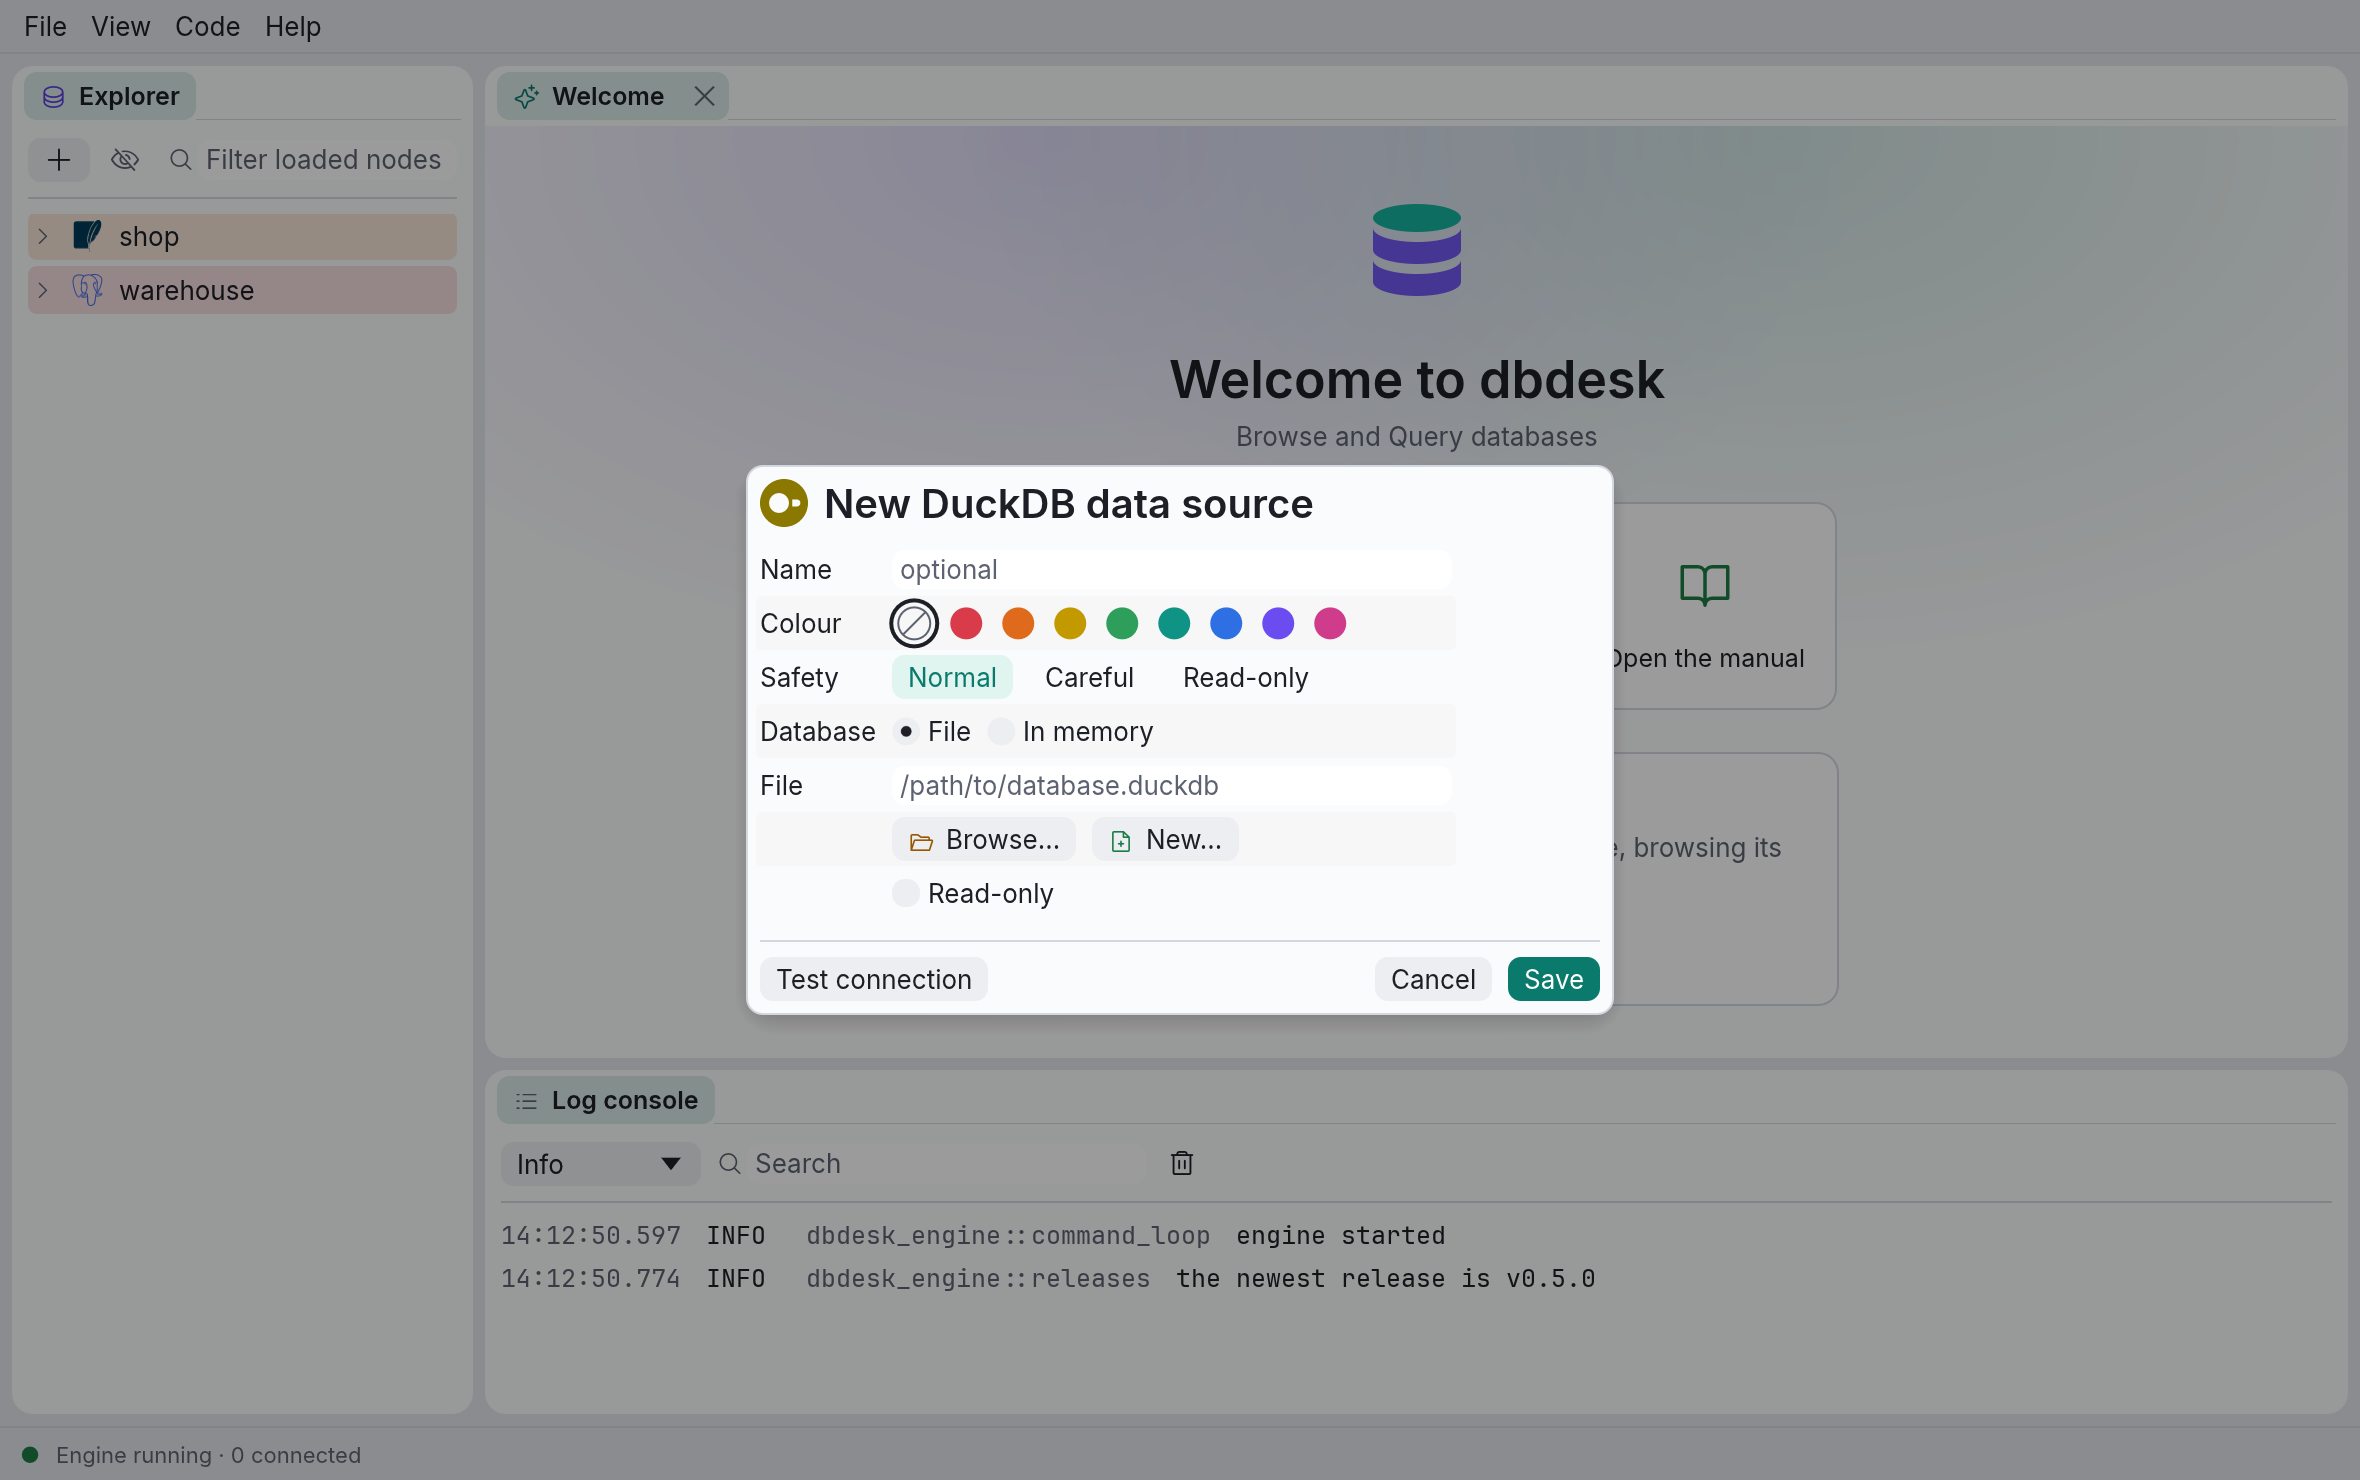Close the Welcome tab
This screenshot has width=2360, height=1480.
click(x=704, y=96)
